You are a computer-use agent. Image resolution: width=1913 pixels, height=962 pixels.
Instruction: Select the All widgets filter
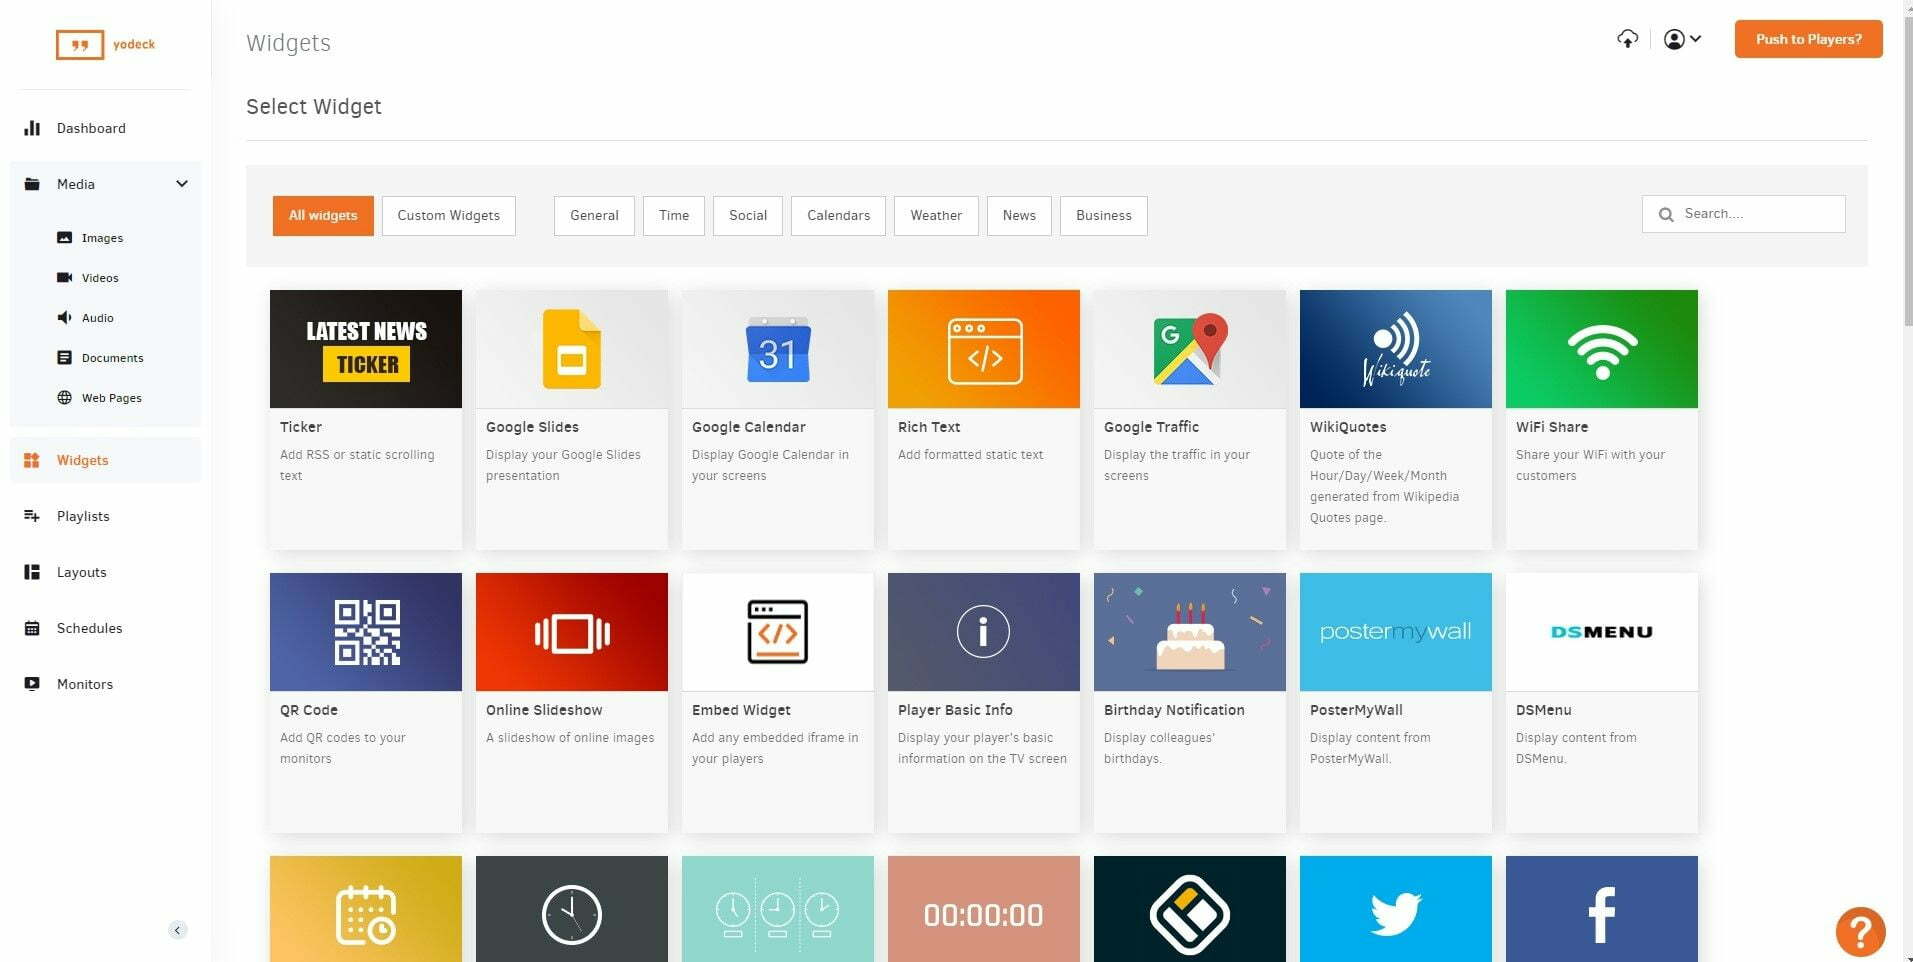tap(323, 216)
